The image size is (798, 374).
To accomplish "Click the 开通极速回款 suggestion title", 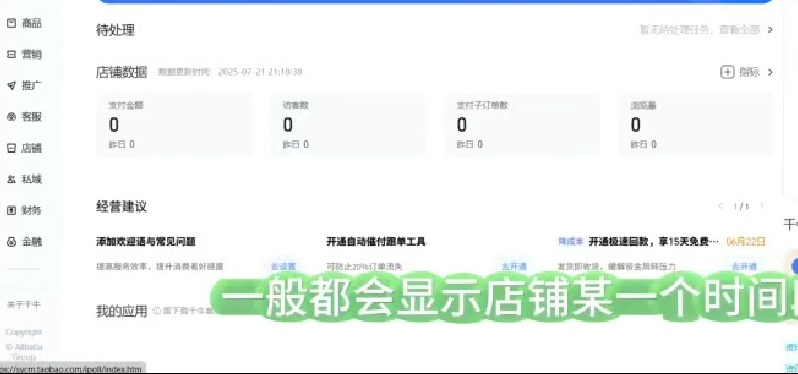I will point(653,242).
